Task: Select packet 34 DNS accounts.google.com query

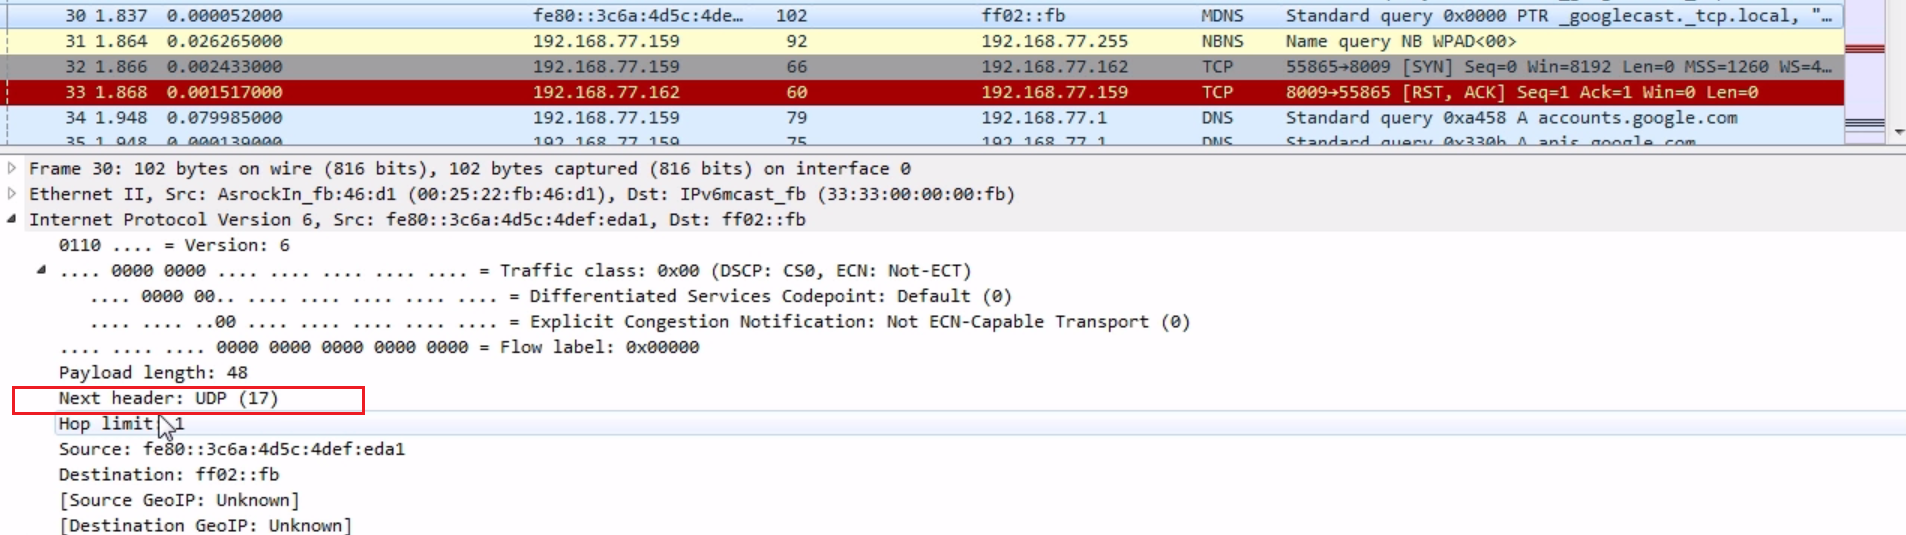Action: pyautogui.click(x=900, y=118)
